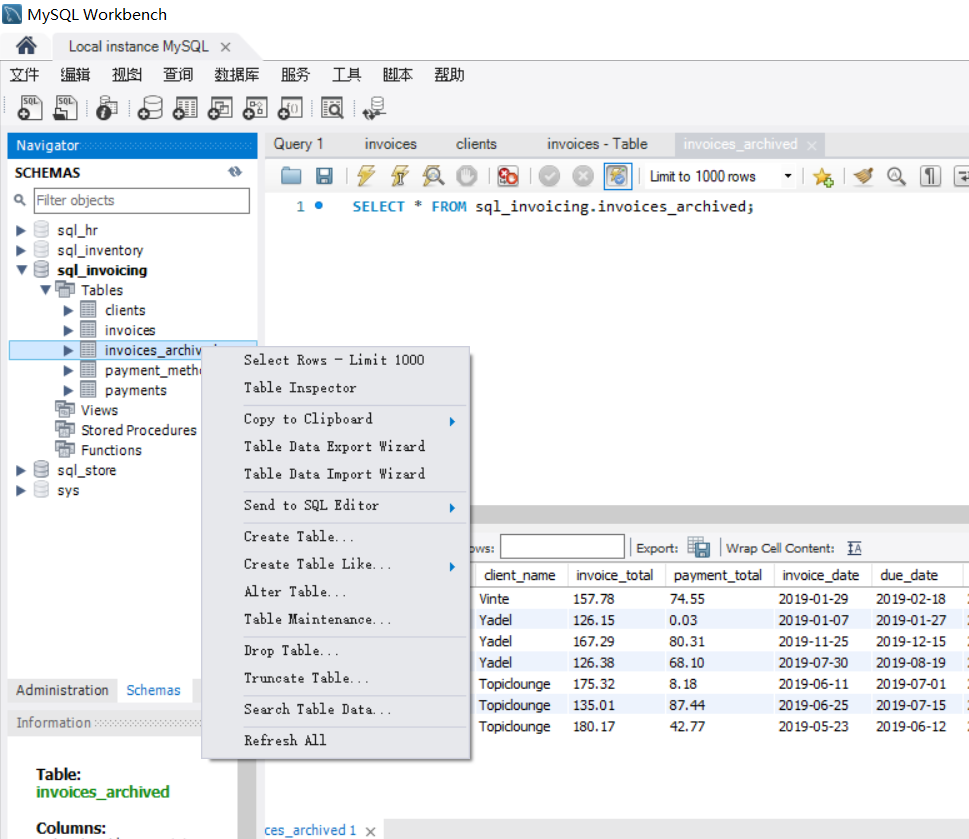Reconnect to DBMS icon
This screenshot has height=839, width=969.
(x=374, y=108)
